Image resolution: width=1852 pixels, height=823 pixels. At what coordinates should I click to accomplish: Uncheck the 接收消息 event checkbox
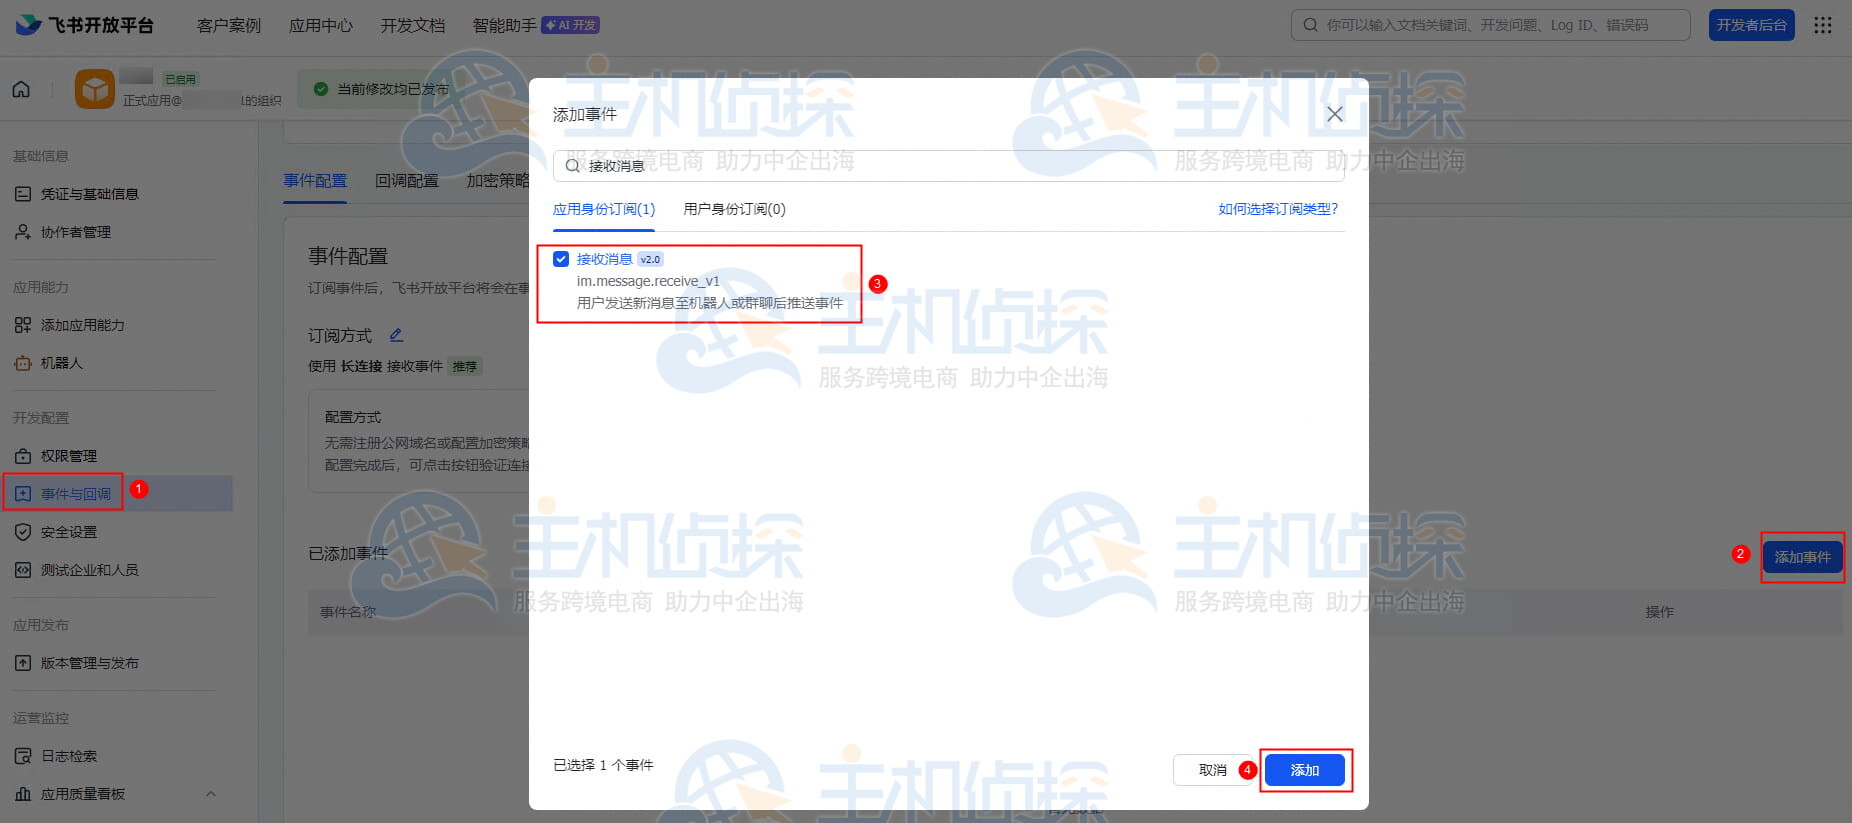coord(561,259)
